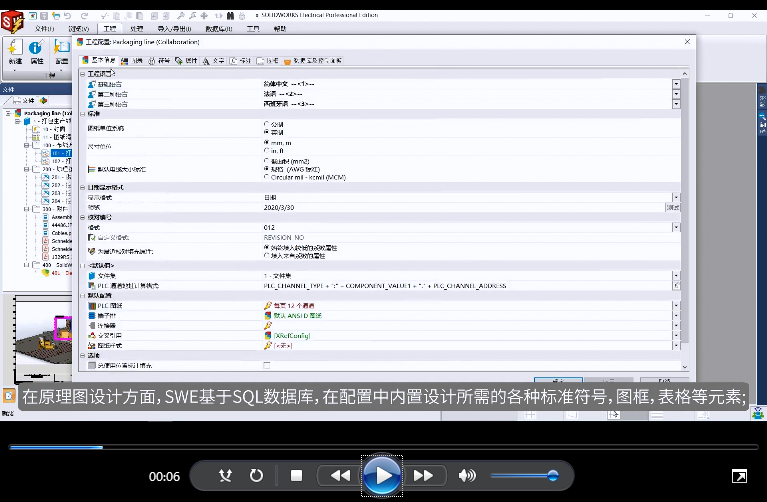
Task: Collapse the date display format section
Action: tap(83, 187)
